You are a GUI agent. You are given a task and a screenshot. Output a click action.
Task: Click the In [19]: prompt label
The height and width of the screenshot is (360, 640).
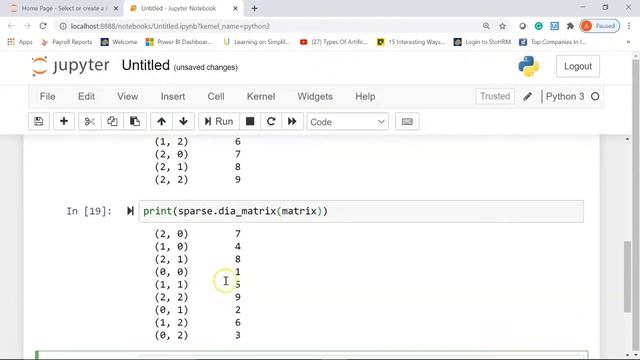coord(89,211)
